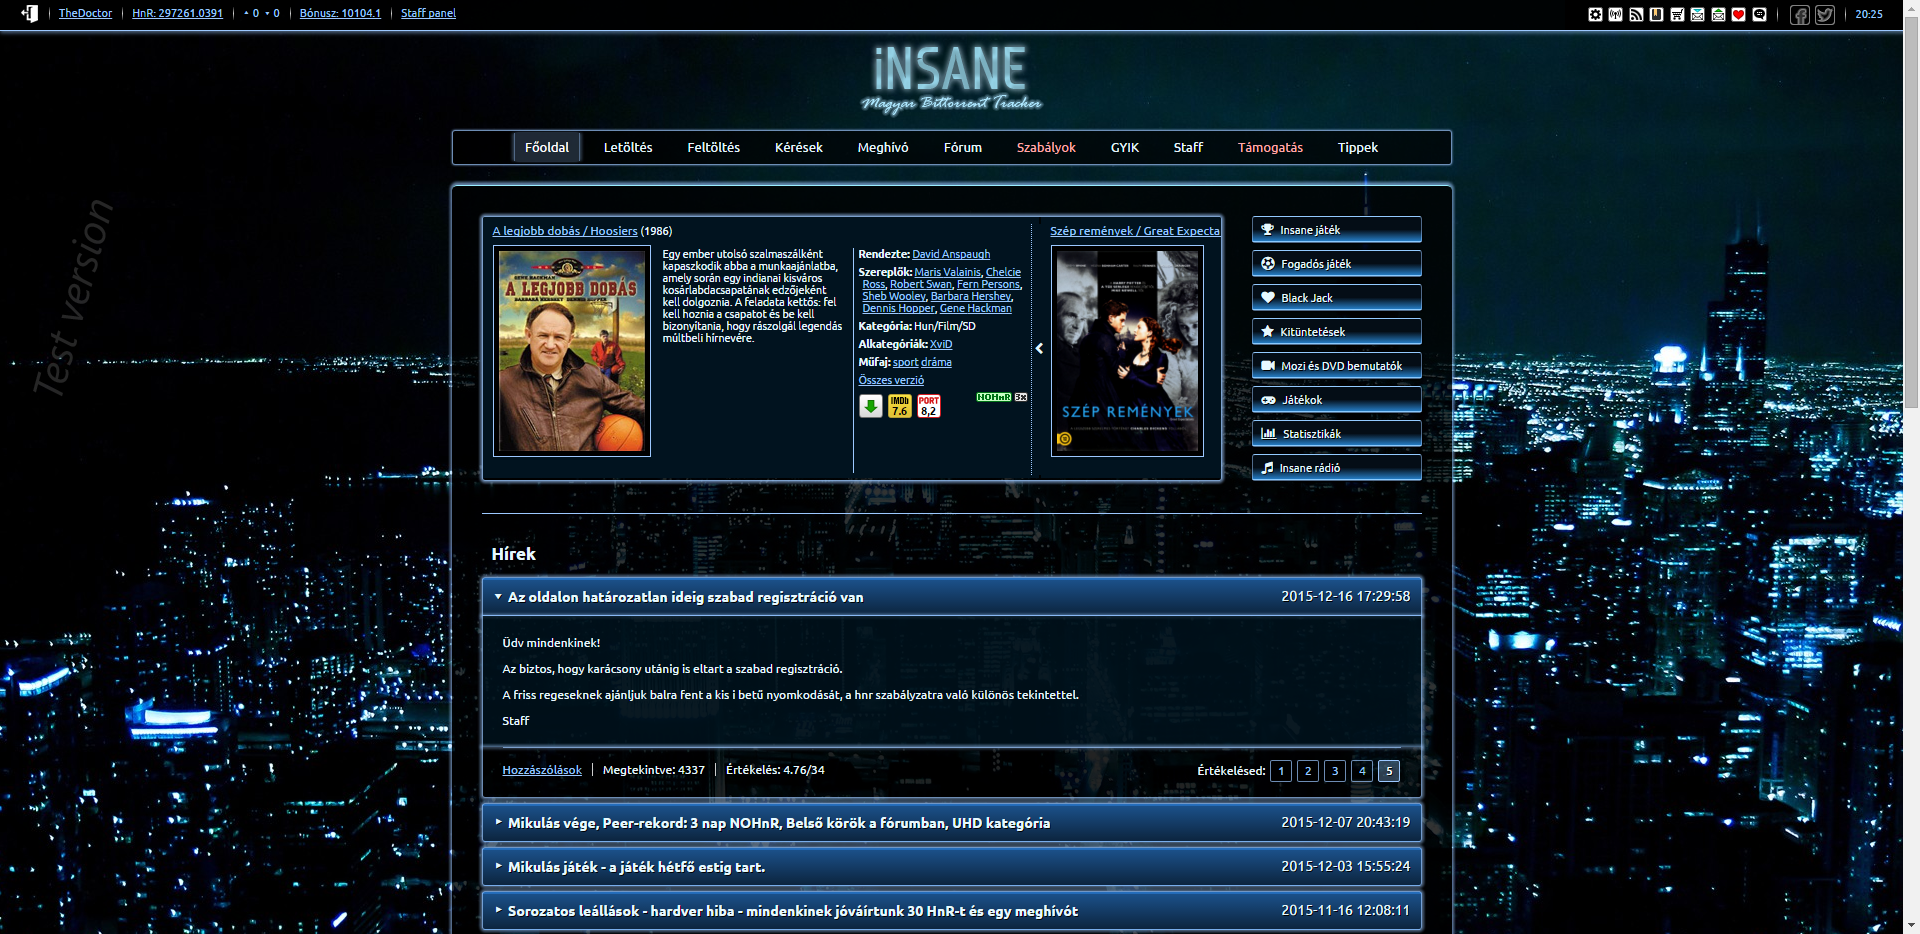1920x934 pixels.
Task: Open Kitüntetések star button
Action: (1336, 331)
